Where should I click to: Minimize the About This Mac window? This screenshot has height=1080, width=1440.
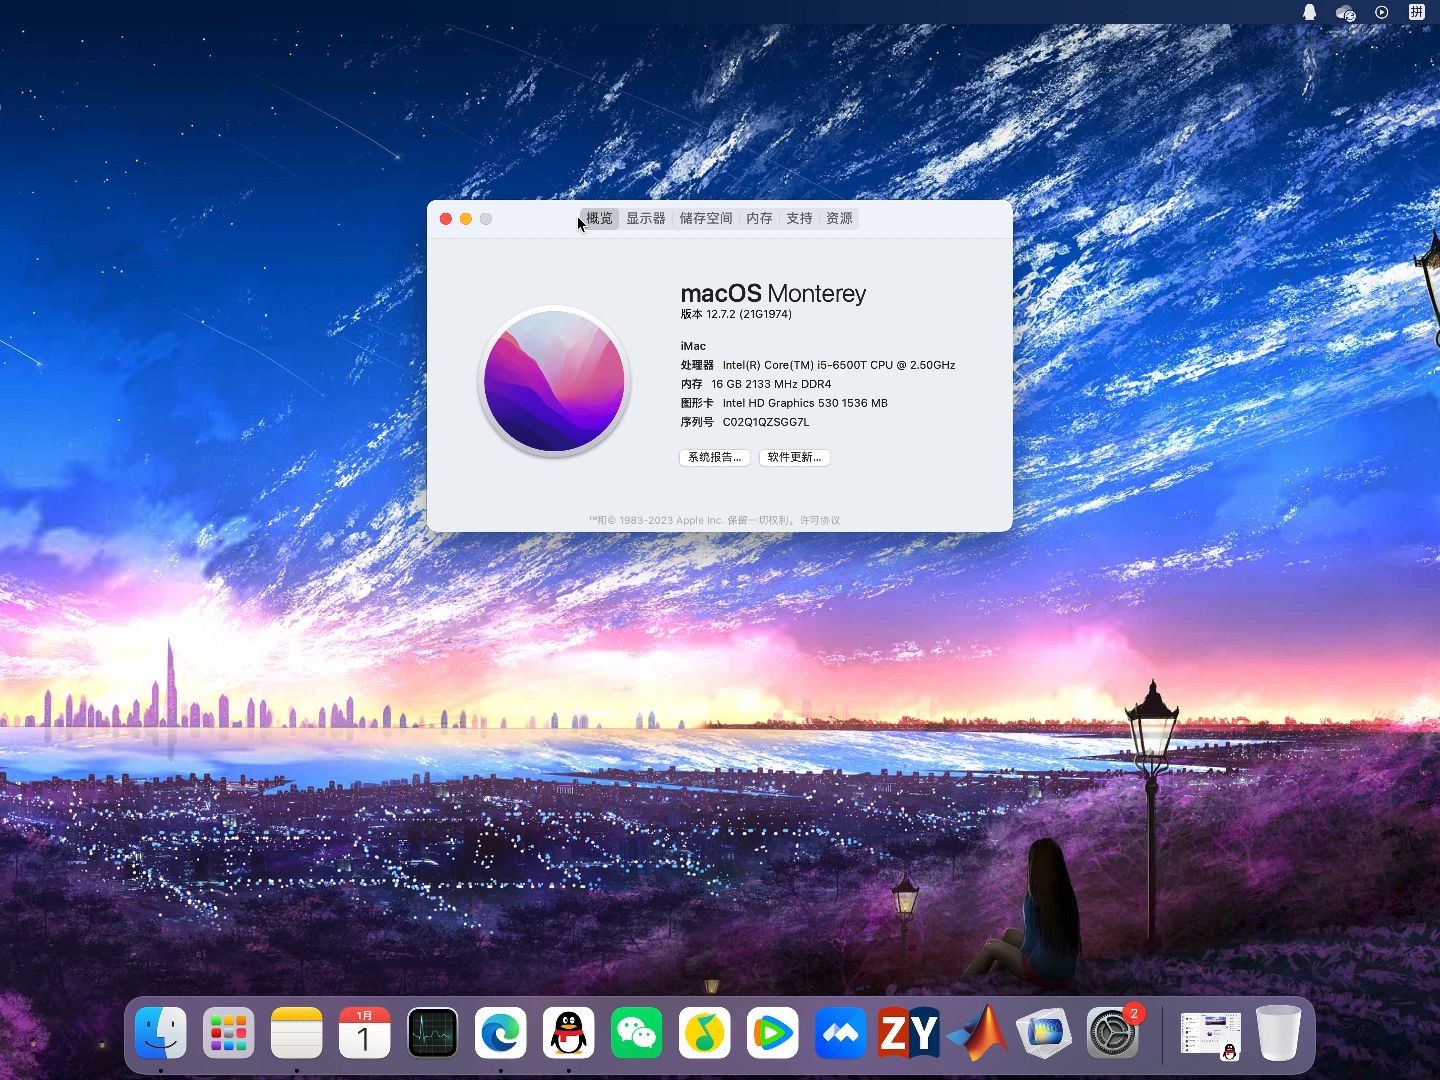[x=466, y=219]
